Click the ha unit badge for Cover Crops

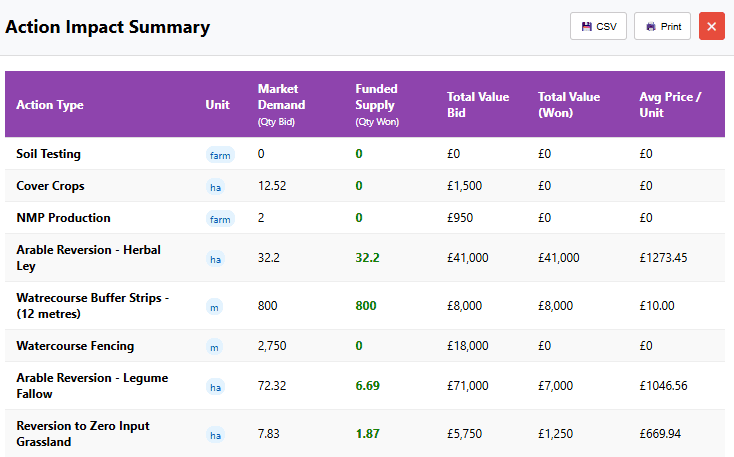(x=215, y=187)
